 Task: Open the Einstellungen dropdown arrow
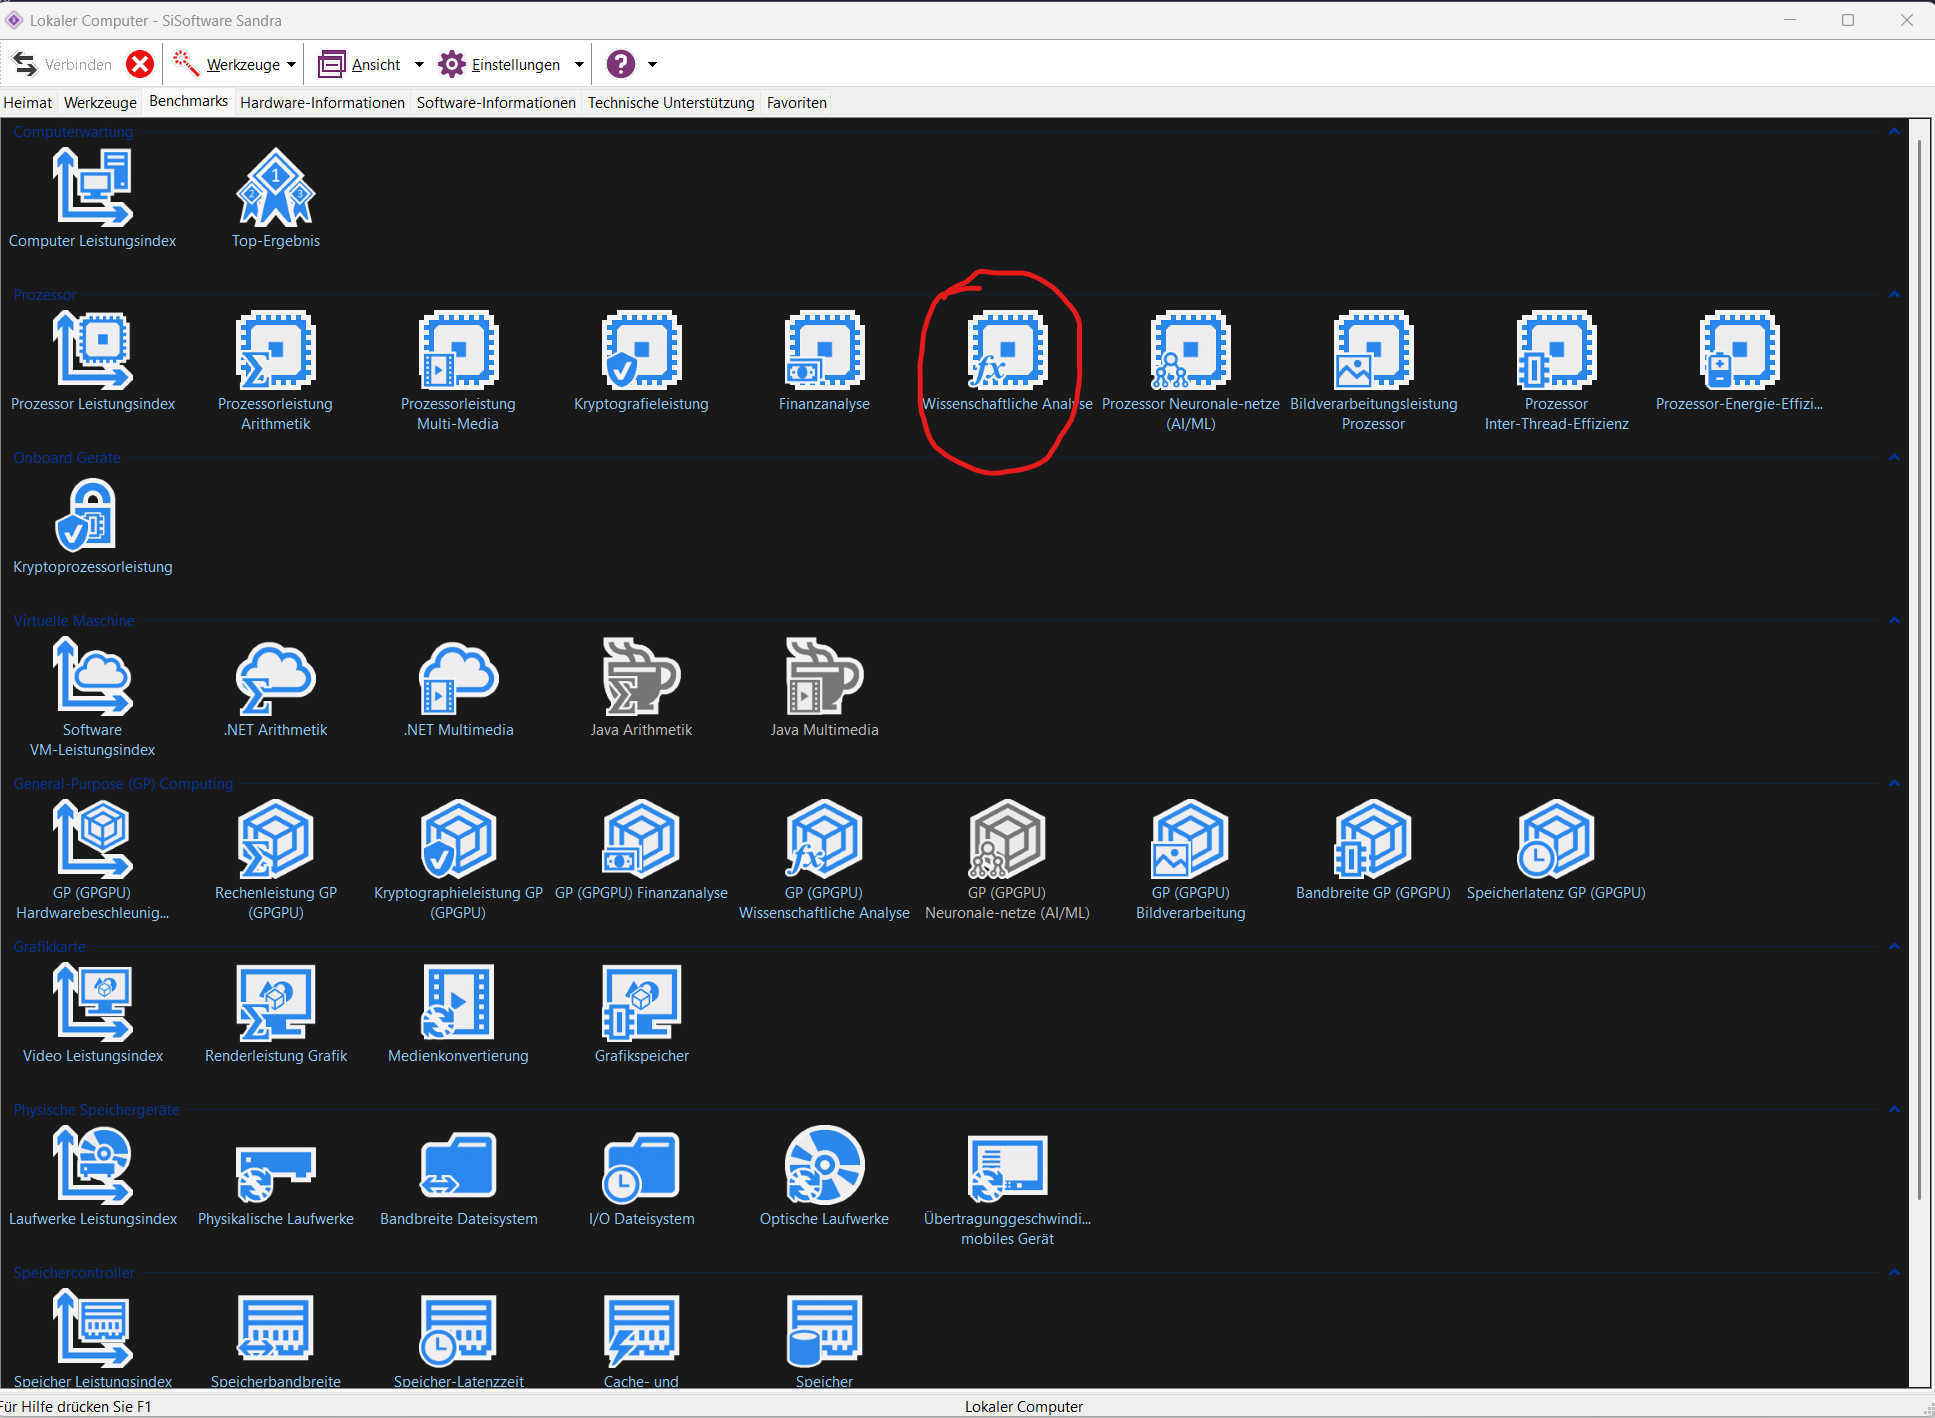[x=579, y=65]
